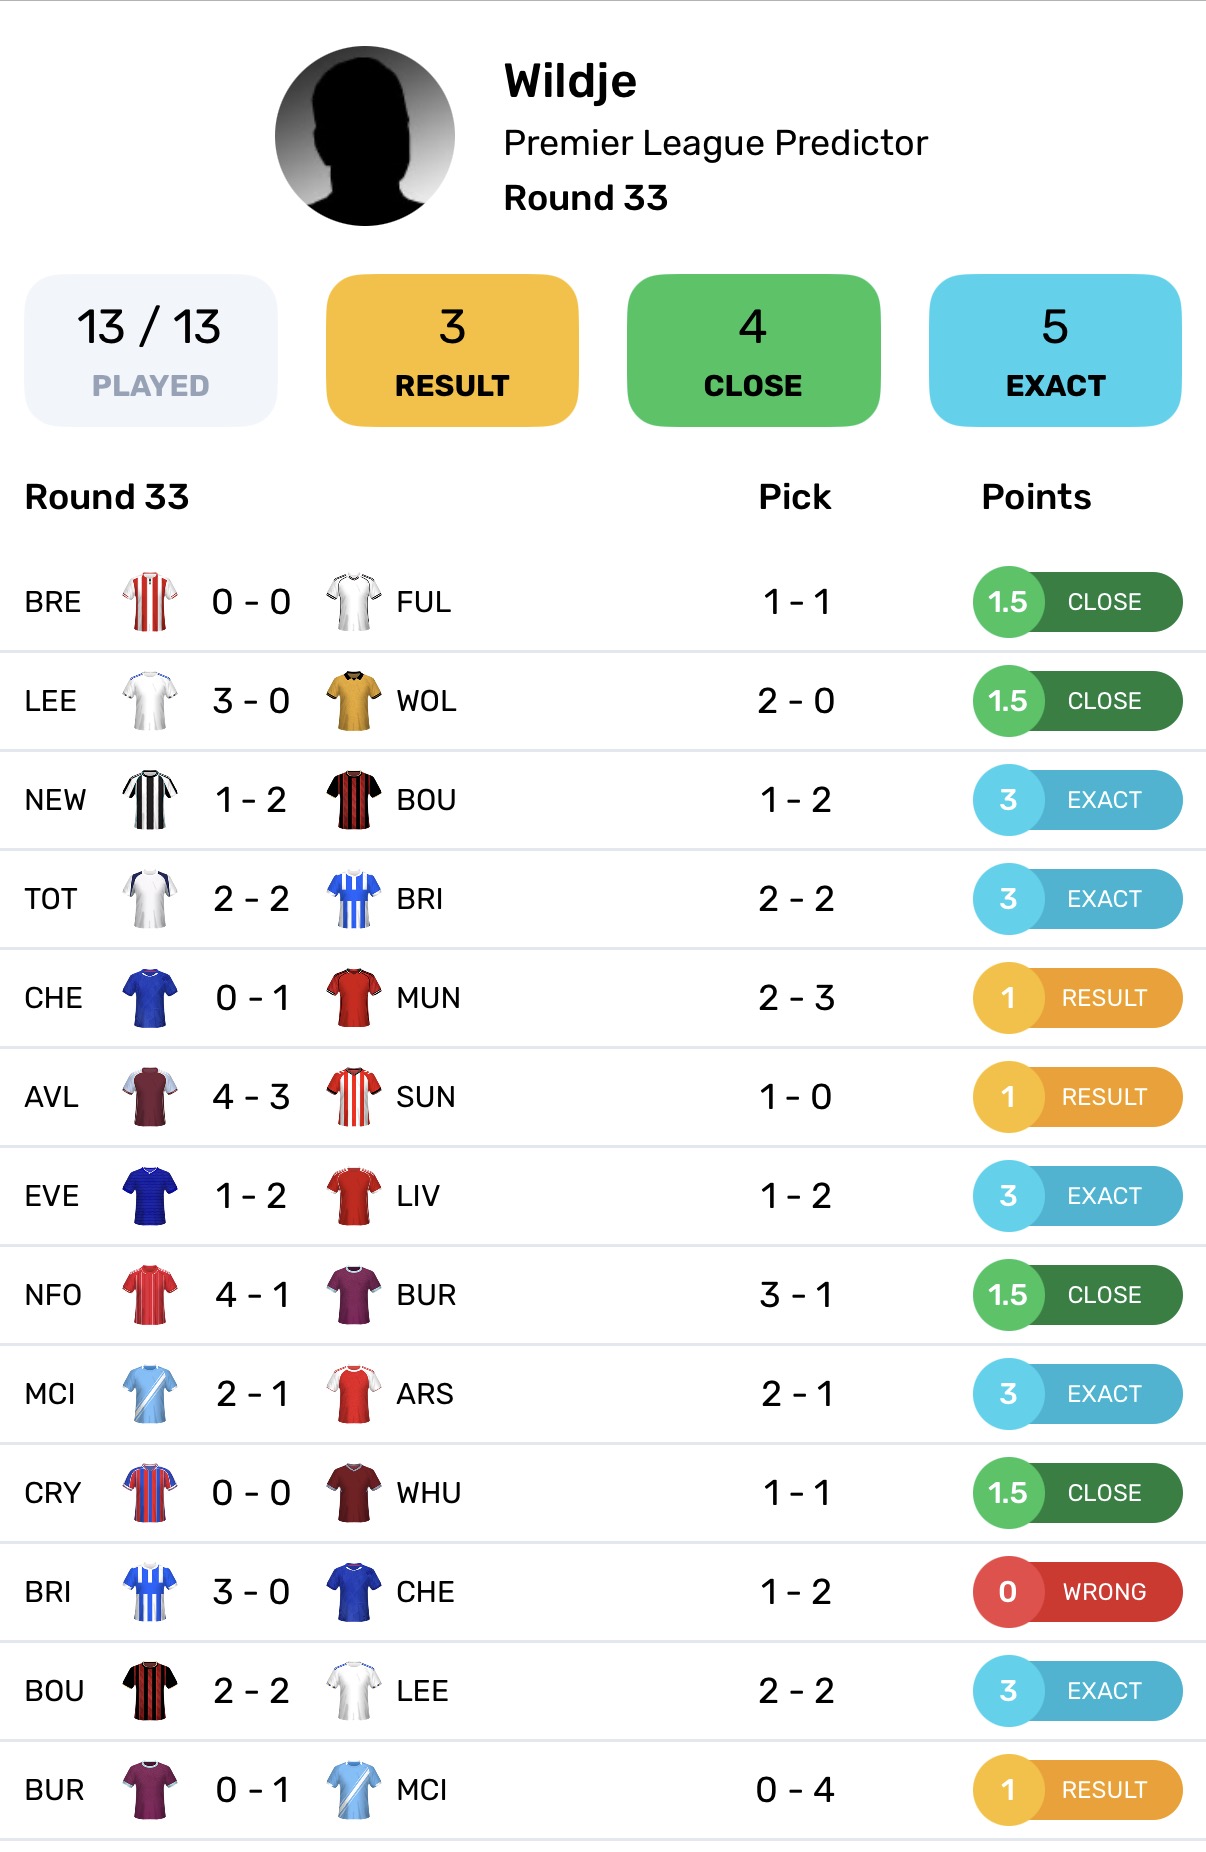Click Sunderland's red striped jersey icon
This screenshot has width=1206, height=1852.
coord(354,1097)
